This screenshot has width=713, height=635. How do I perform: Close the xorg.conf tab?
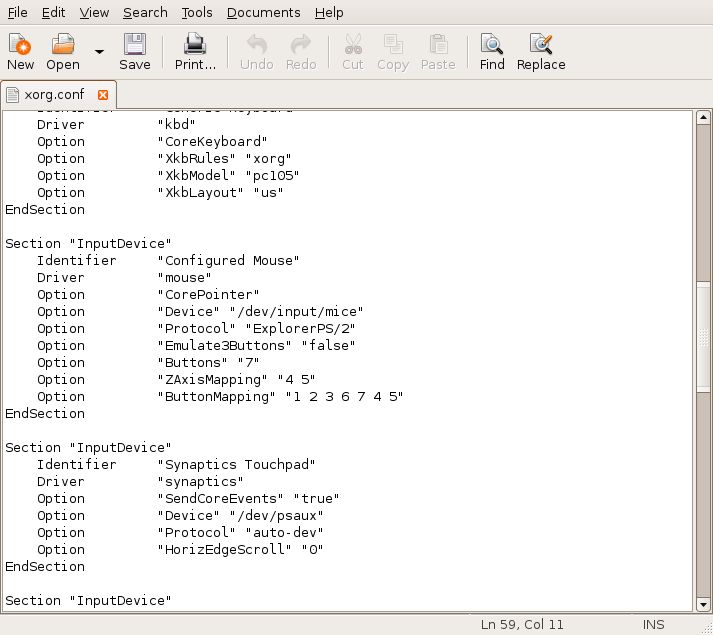tap(103, 95)
